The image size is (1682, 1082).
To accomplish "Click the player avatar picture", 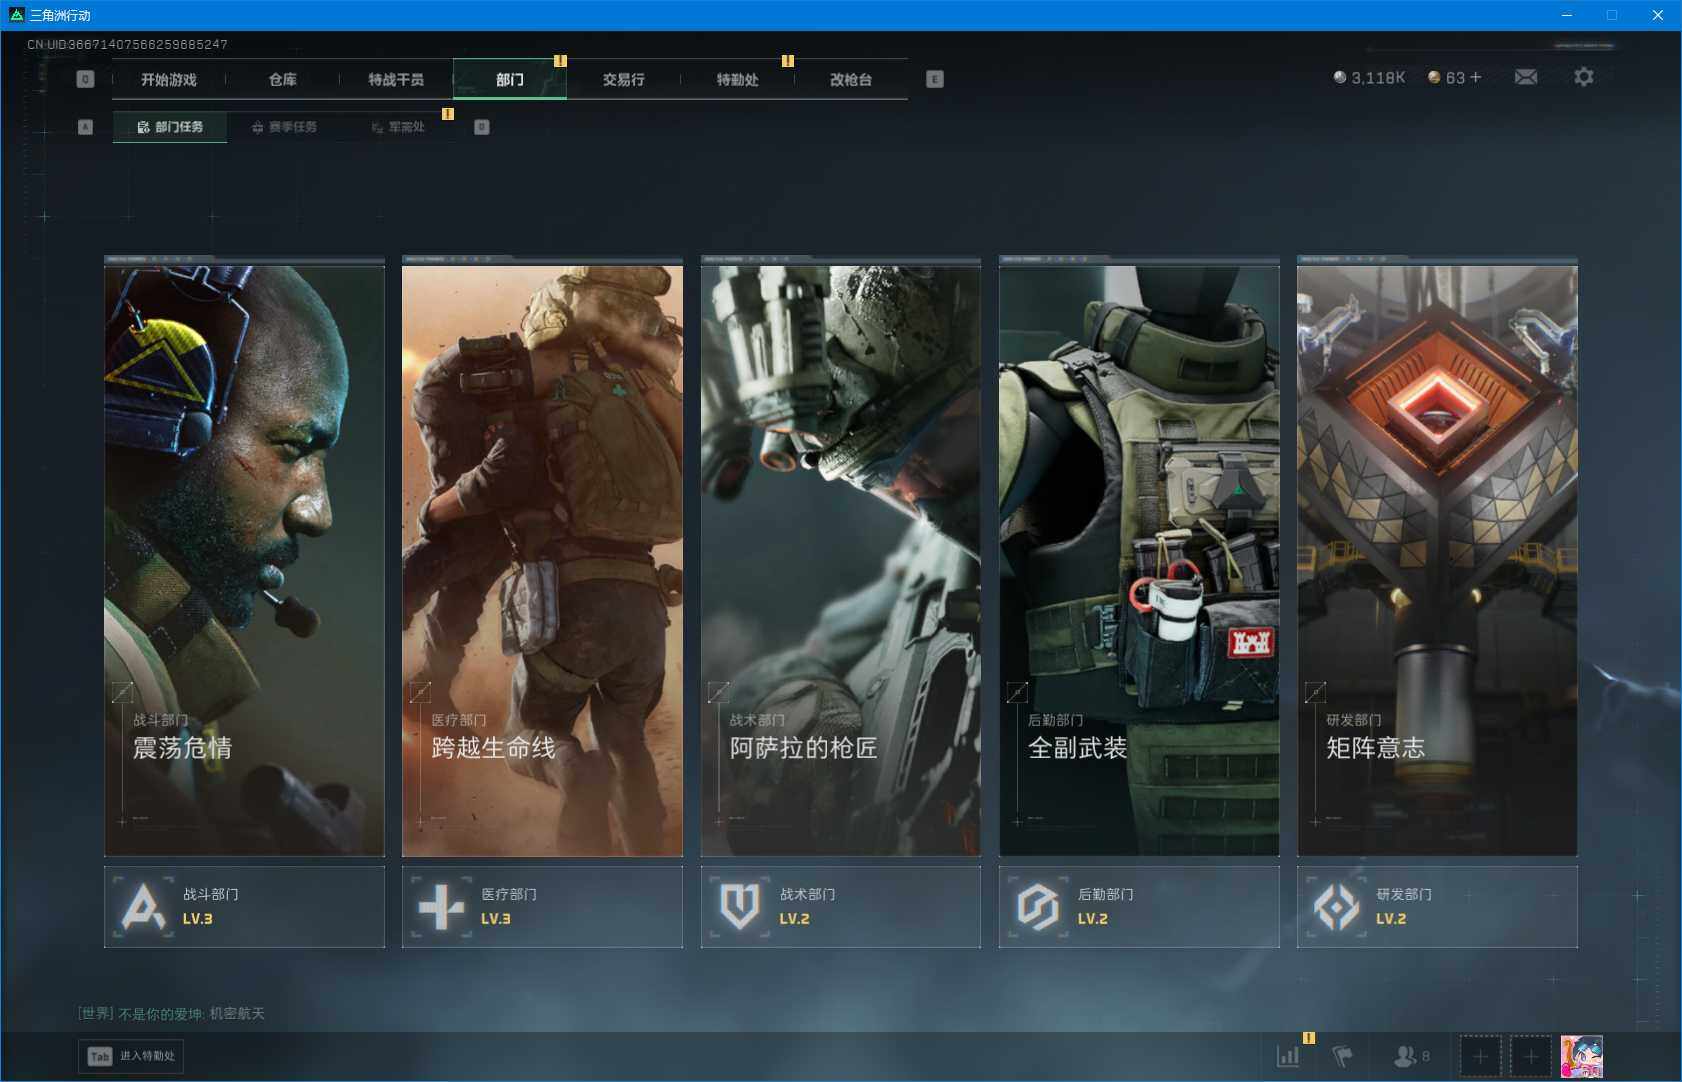I will pyautogui.click(x=1581, y=1056).
